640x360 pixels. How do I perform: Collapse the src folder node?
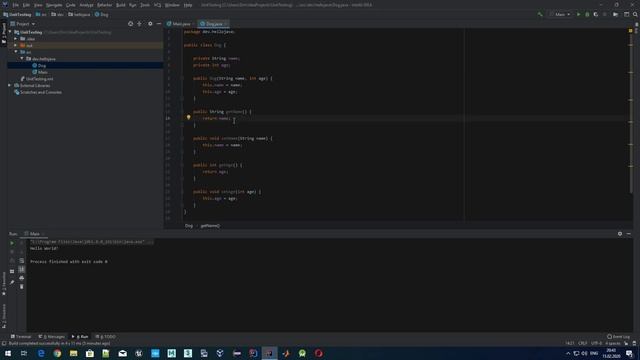coord(16,52)
